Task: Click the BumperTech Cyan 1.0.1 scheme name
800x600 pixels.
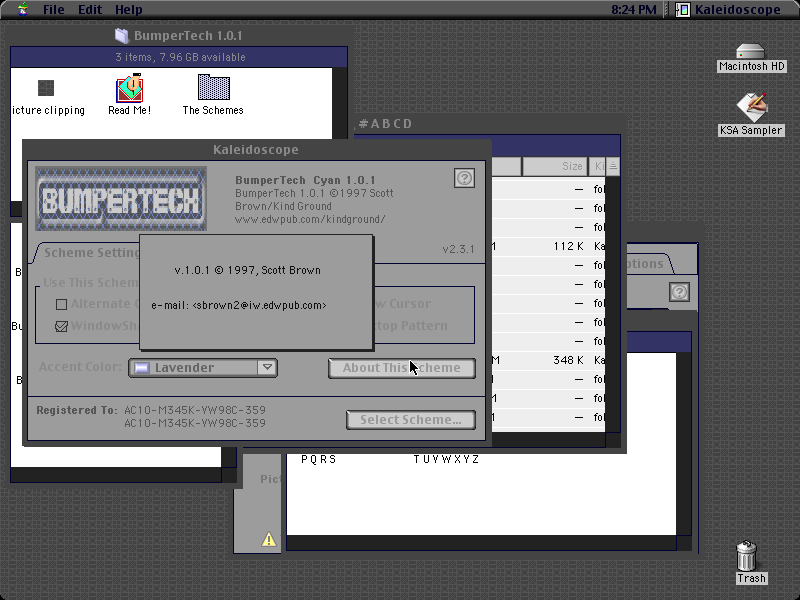Action: [x=305, y=180]
